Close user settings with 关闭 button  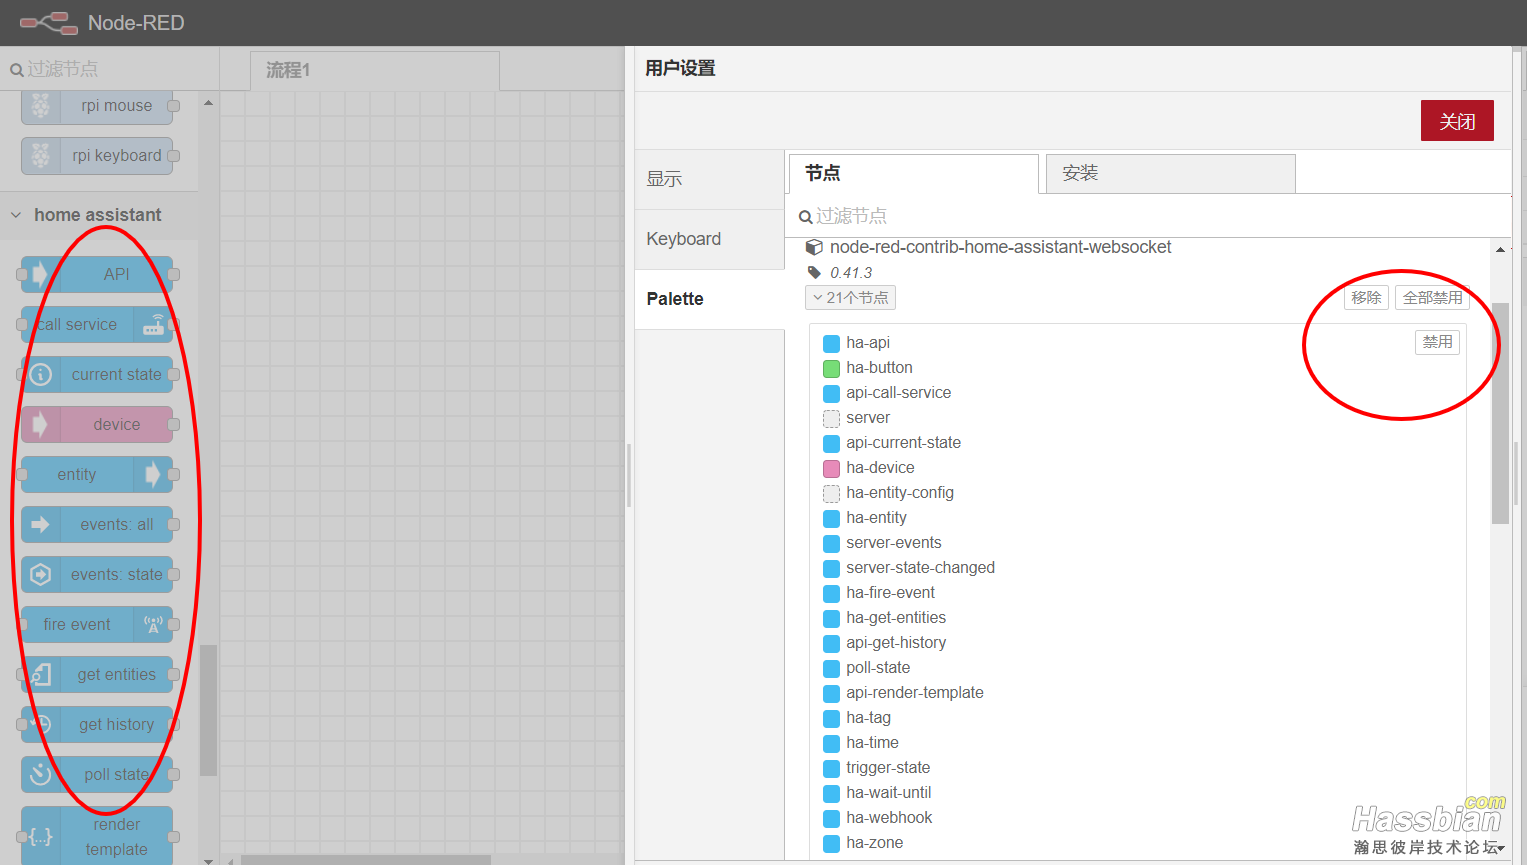tap(1457, 121)
